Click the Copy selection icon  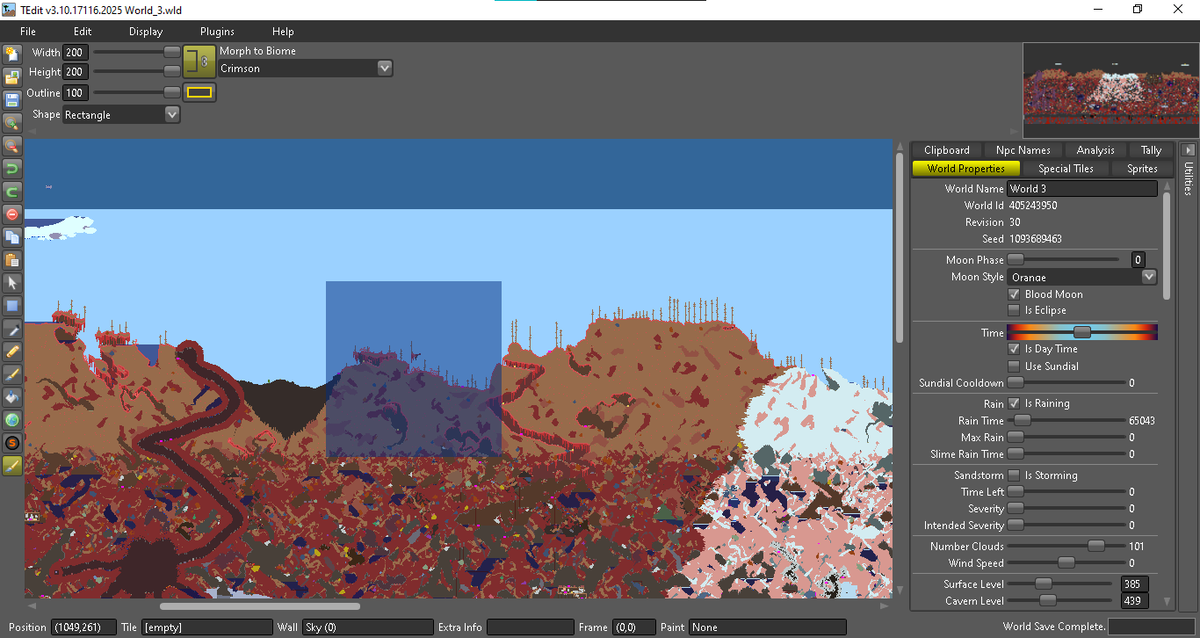pos(12,237)
